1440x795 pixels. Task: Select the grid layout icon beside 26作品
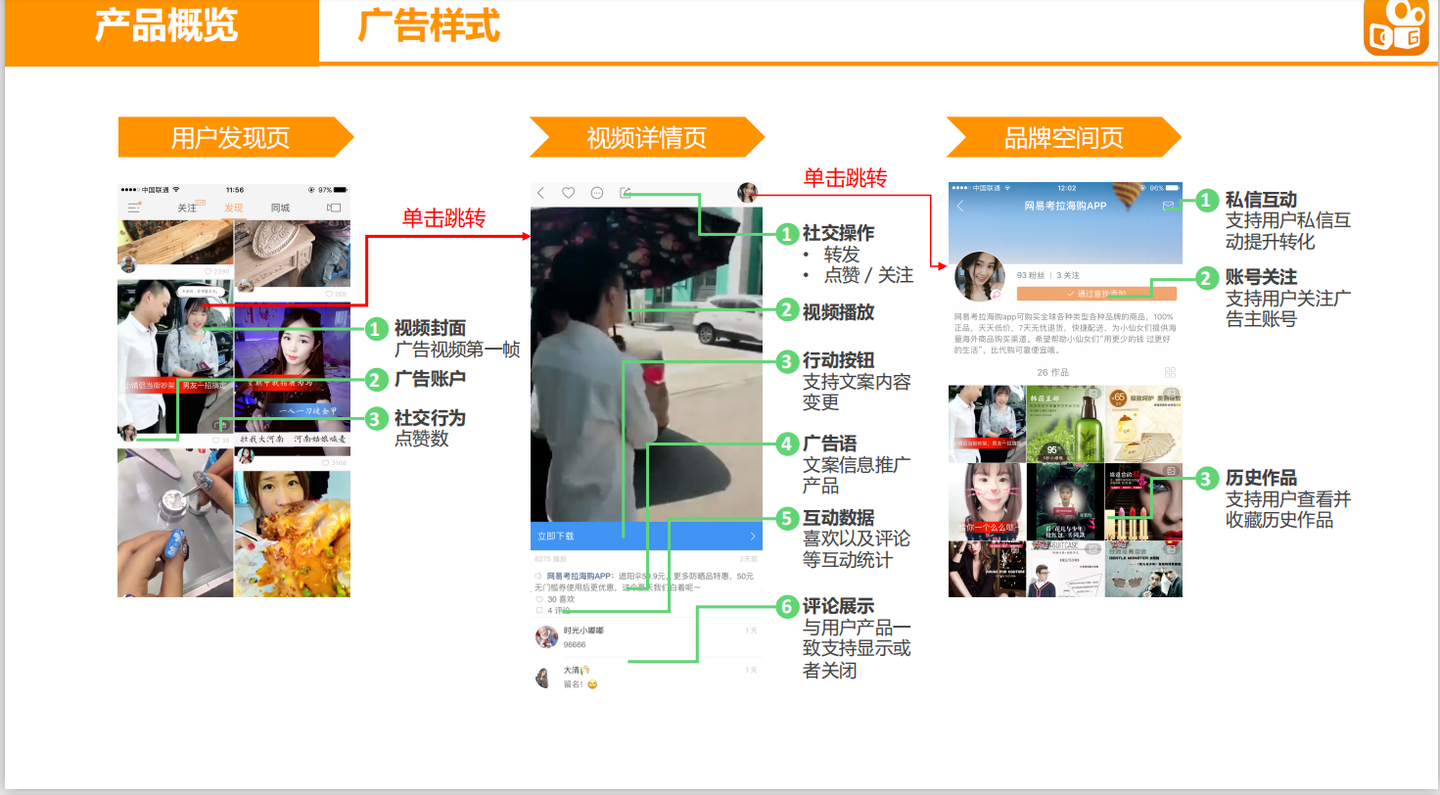tap(1172, 371)
